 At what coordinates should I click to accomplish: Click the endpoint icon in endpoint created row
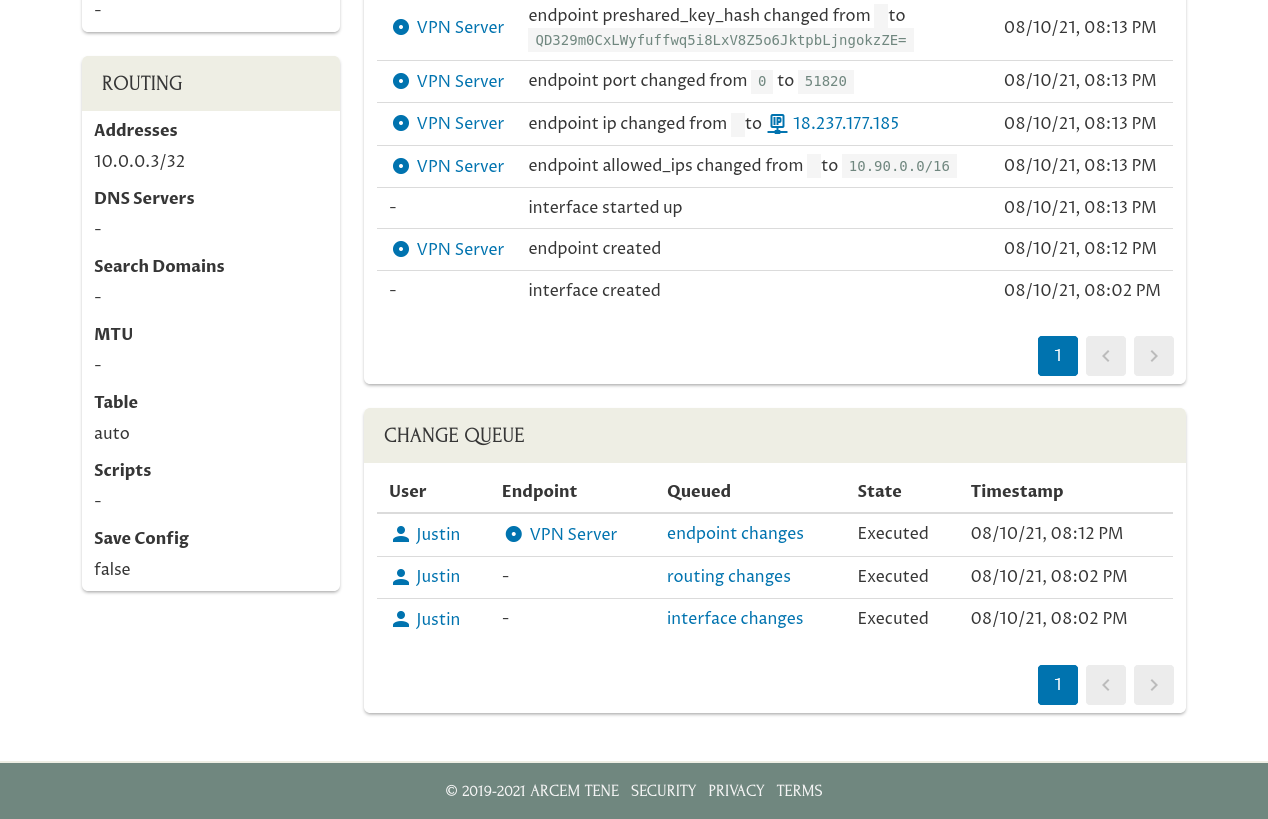(x=401, y=249)
